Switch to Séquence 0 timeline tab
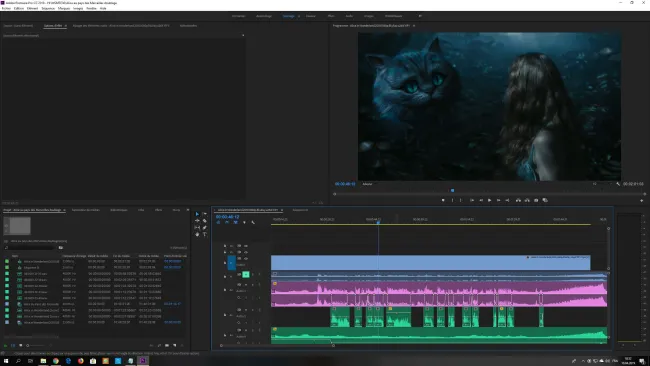 tap(300, 210)
